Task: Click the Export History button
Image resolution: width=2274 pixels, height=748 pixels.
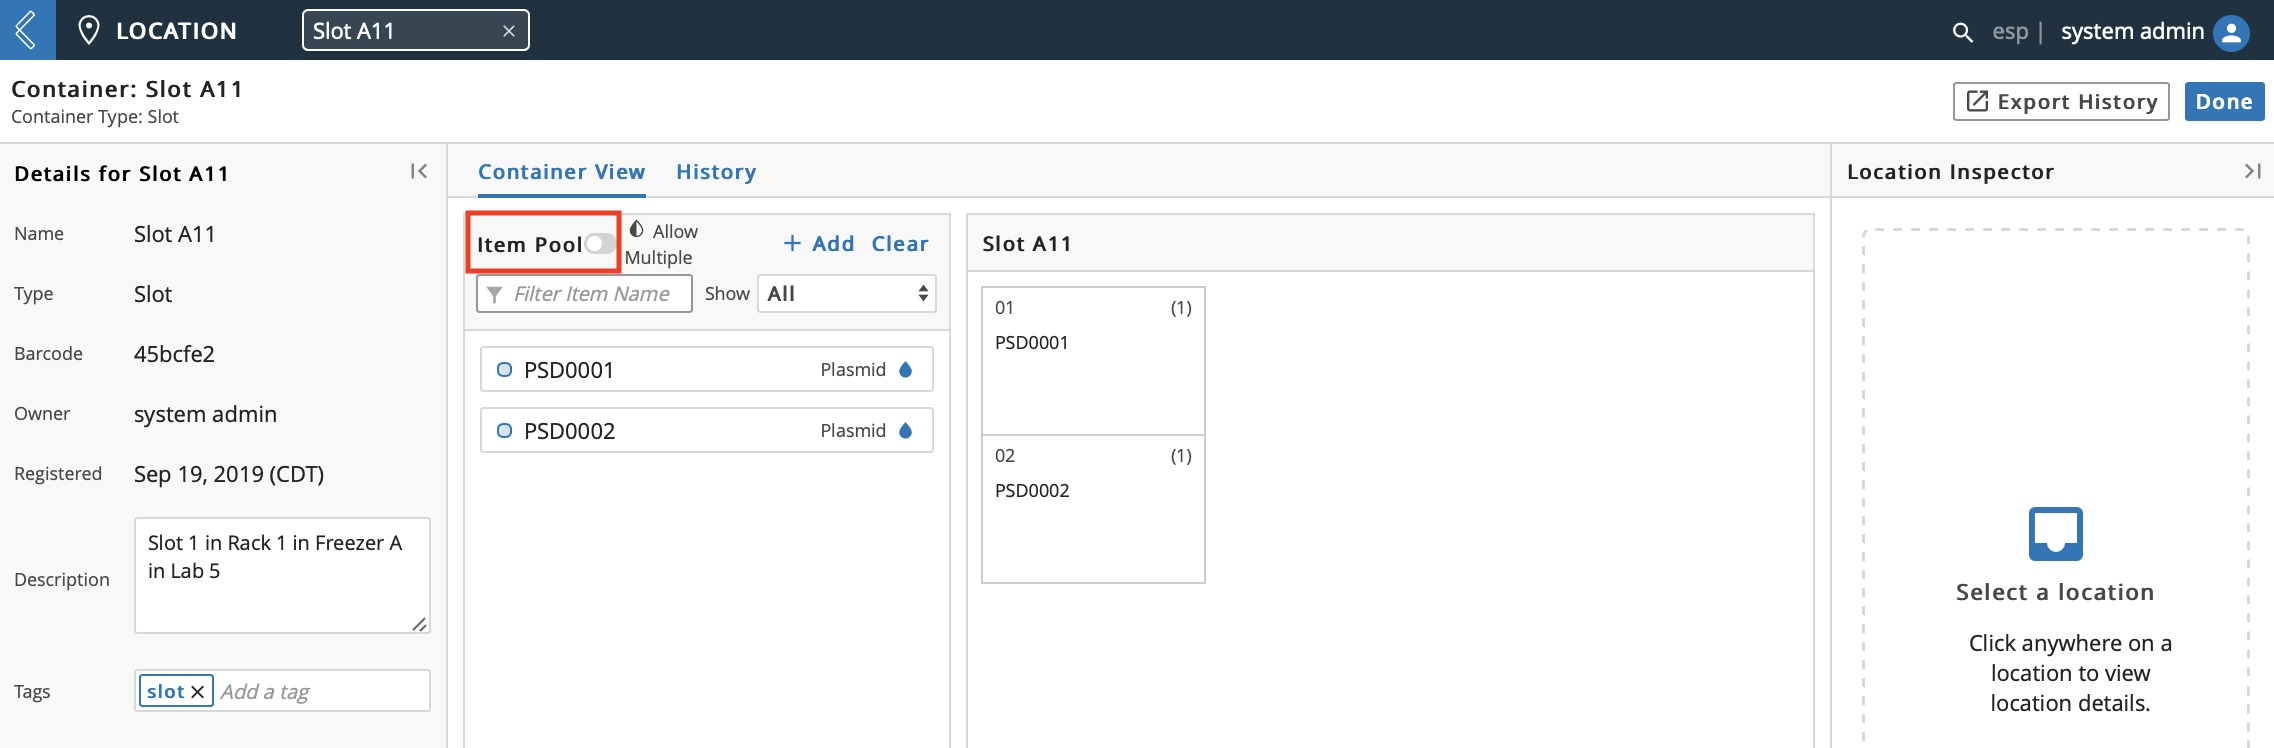Action: (2061, 102)
